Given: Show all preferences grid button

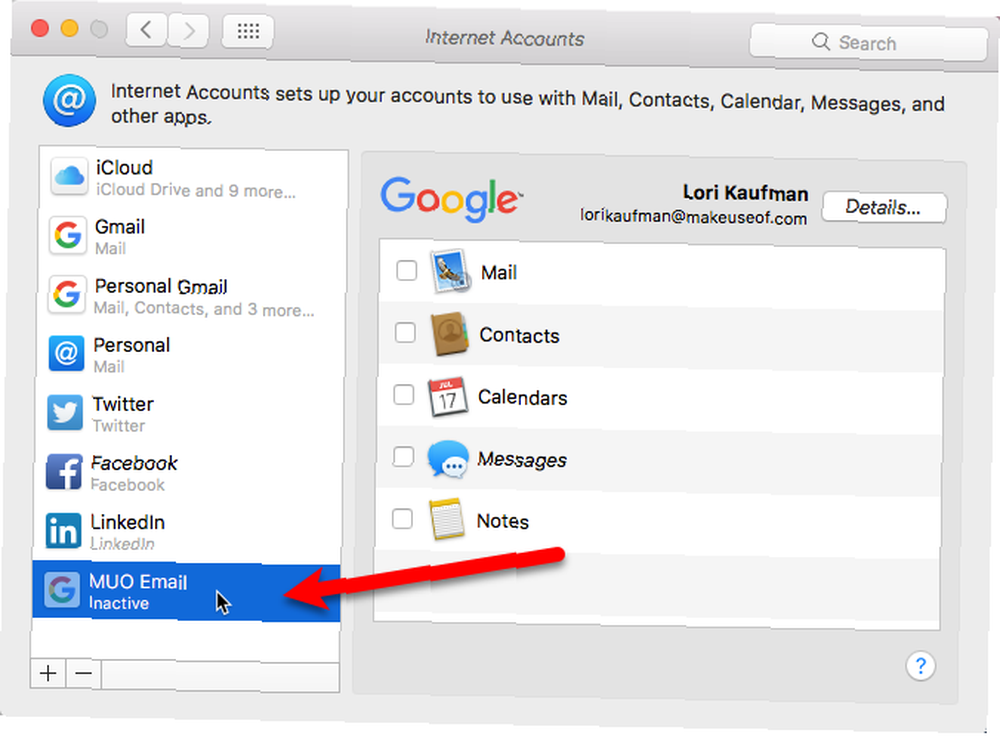Looking at the screenshot, I should 248,31.
